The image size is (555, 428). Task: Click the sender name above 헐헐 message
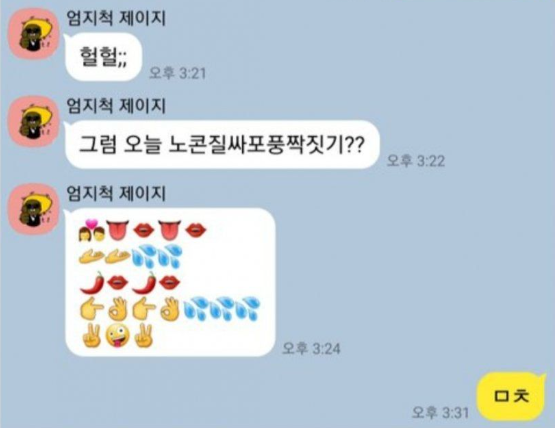coord(116,18)
